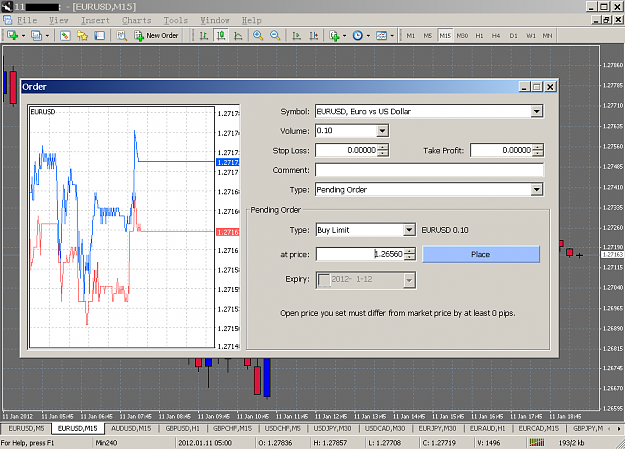Toggle the Market Watch window icon
The width and height of the screenshot is (625, 449).
tap(65, 35)
